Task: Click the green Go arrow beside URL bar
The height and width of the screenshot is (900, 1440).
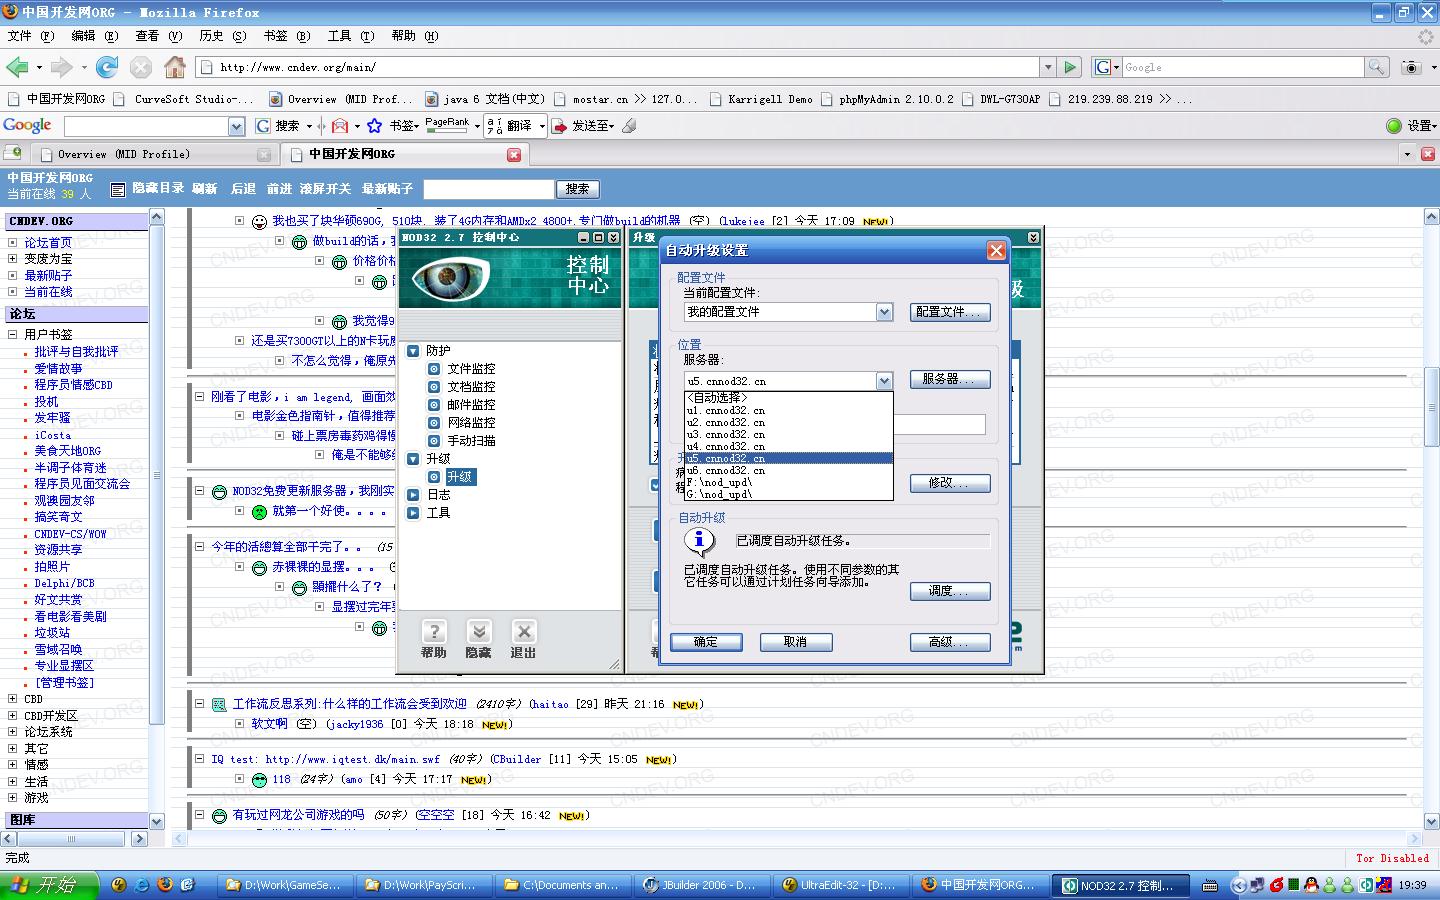Action: pos(1070,67)
